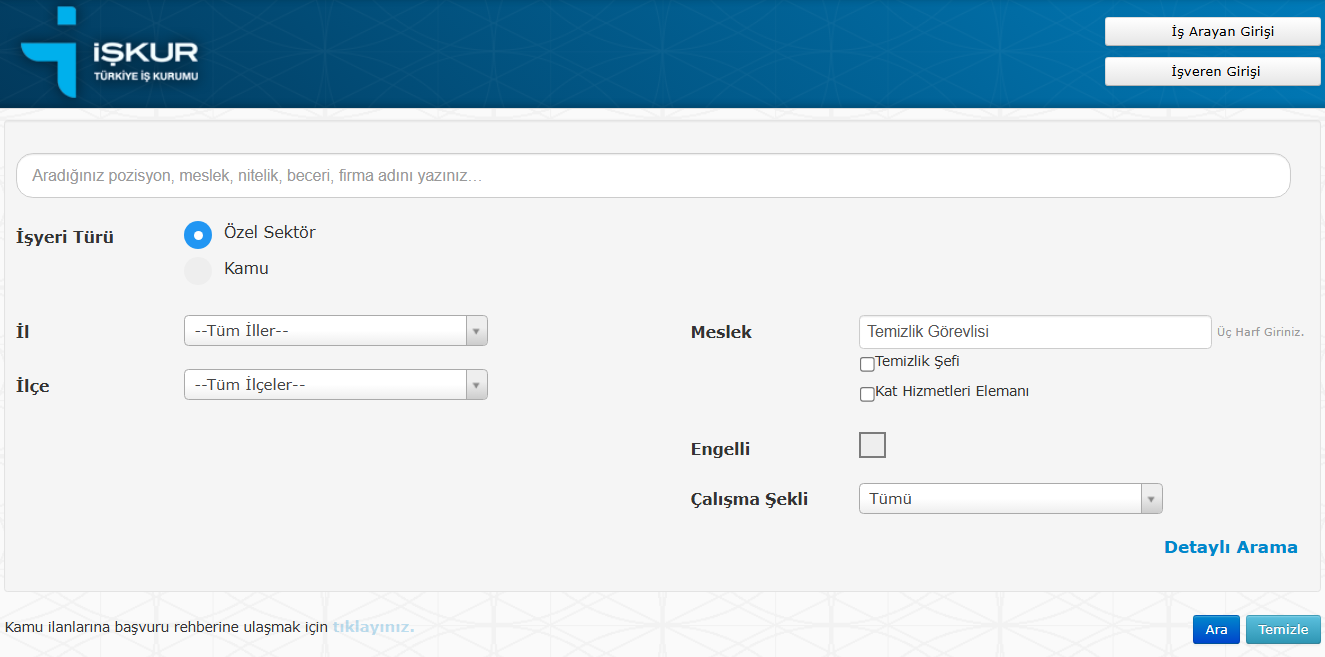Image resolution: width=1325 pixels, height=657 pixels.
Task: Select the Kamu workplace type option
Action: 198,270
